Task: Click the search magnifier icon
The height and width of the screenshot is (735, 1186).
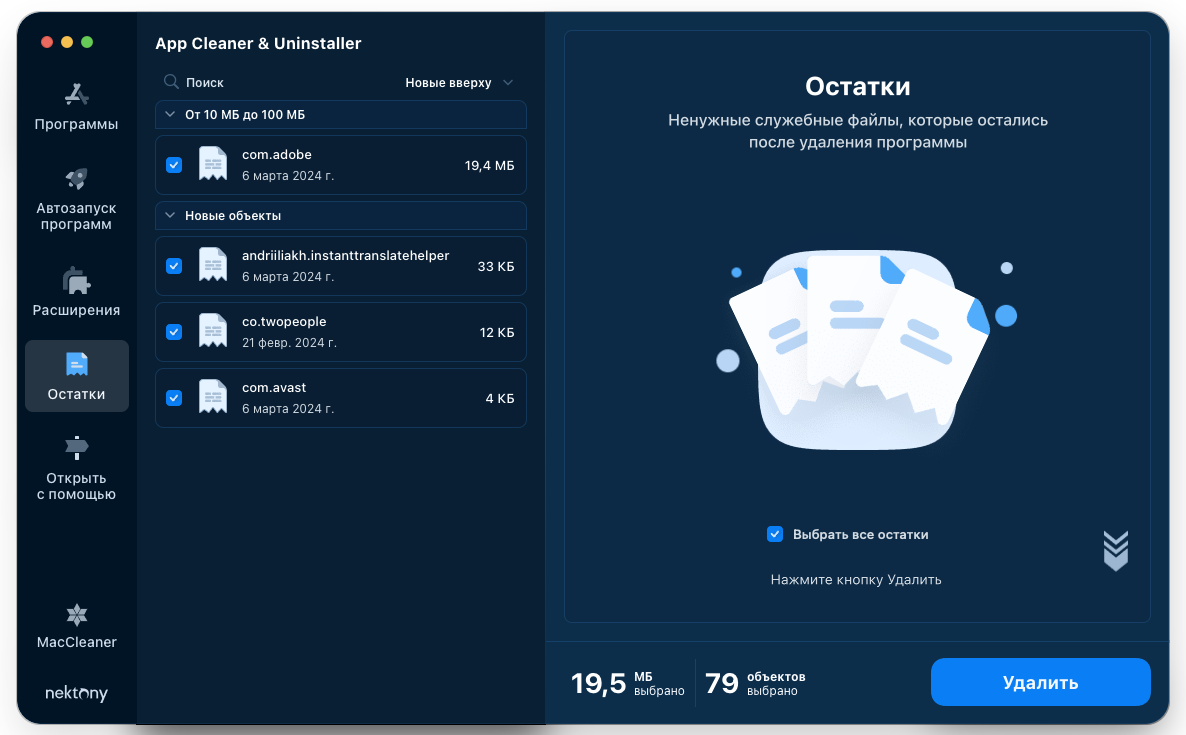Action: tap(171, 82)
